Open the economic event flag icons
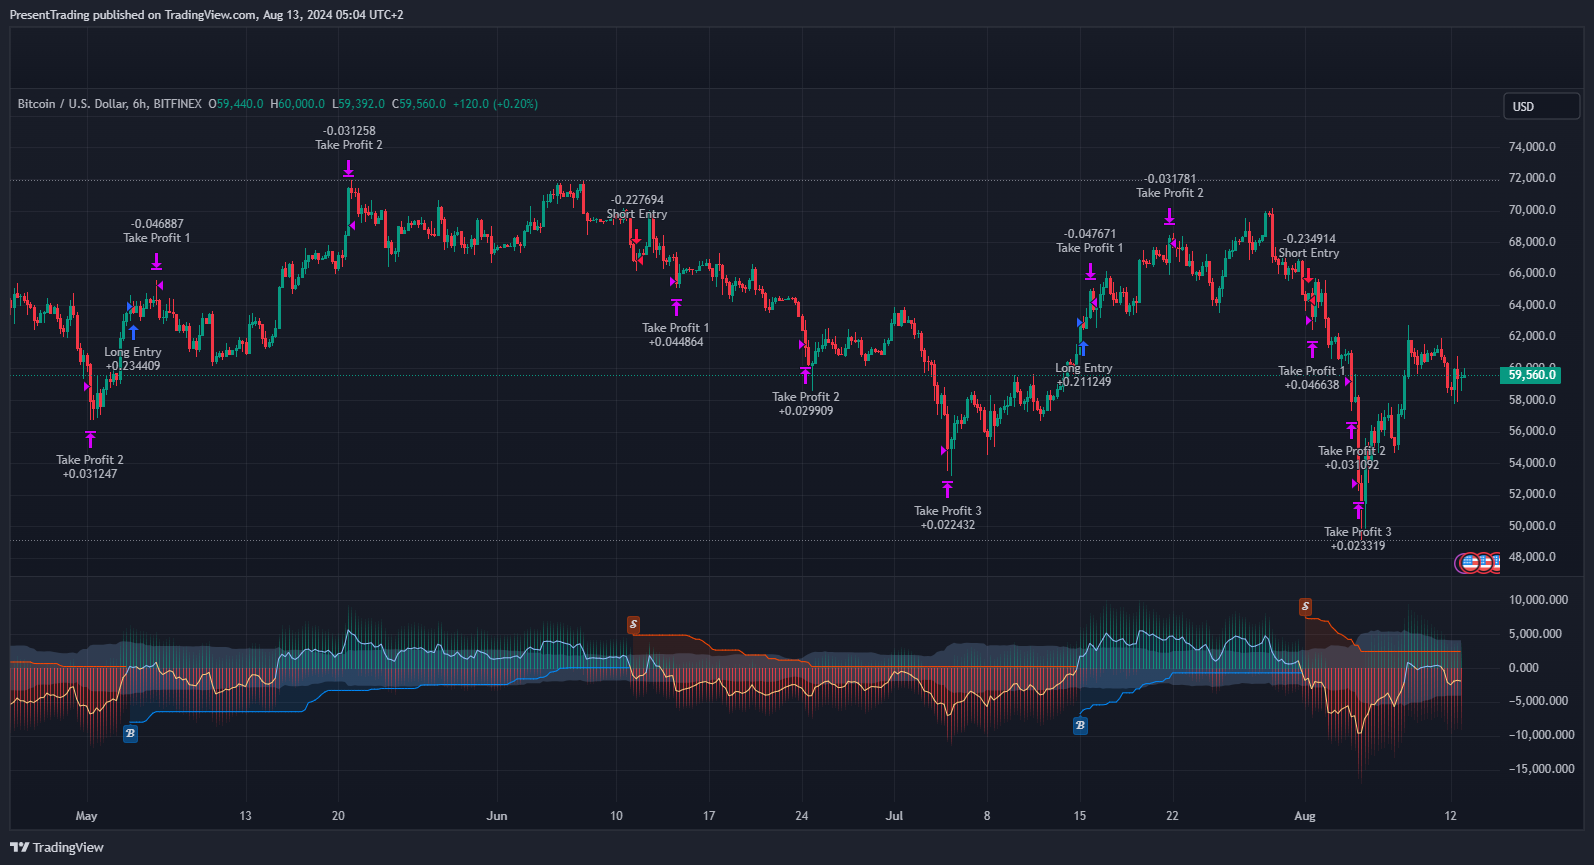Screen dimensions: 1594x865 [x=1478, y=563]
